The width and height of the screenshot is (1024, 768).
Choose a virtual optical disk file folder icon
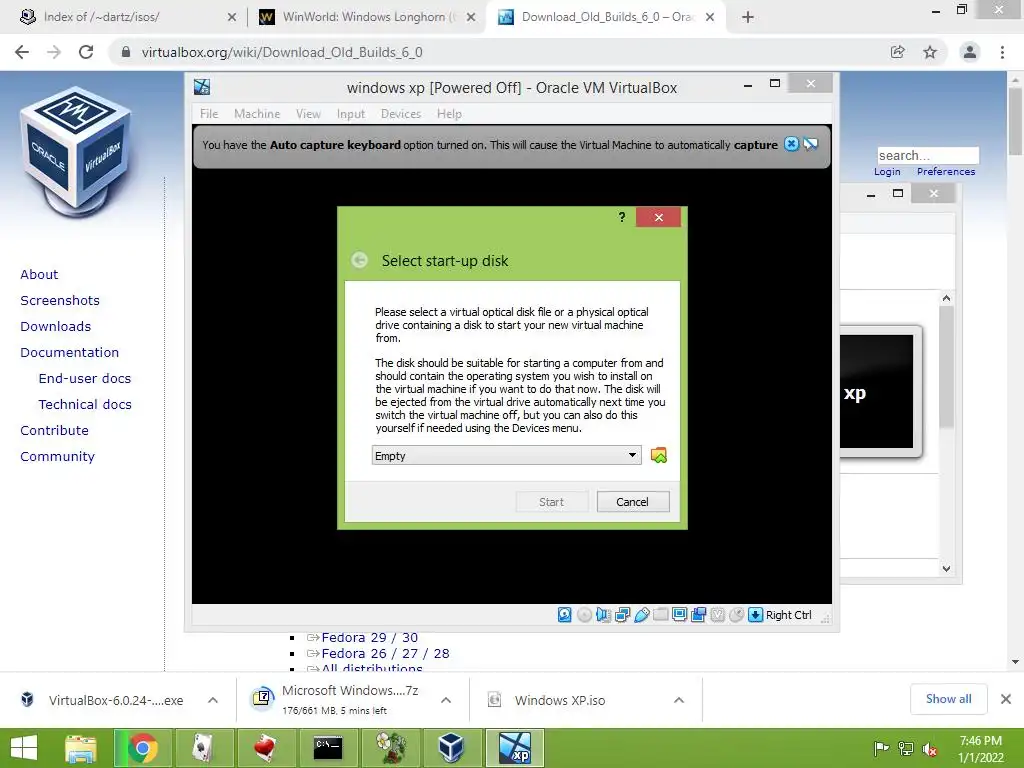[659, 455]
